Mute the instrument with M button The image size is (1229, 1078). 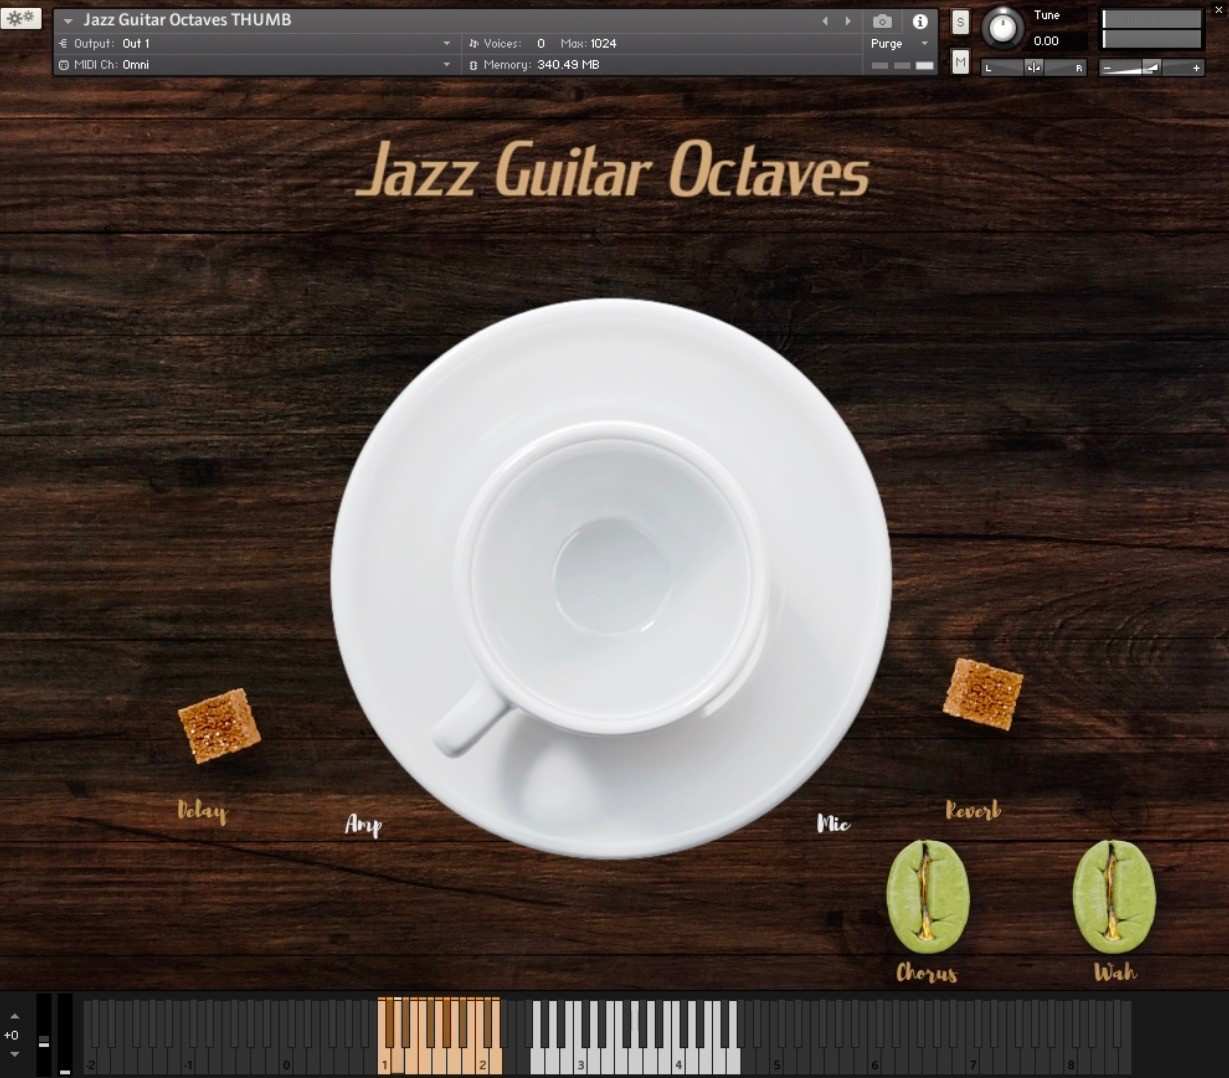[960, 62]
